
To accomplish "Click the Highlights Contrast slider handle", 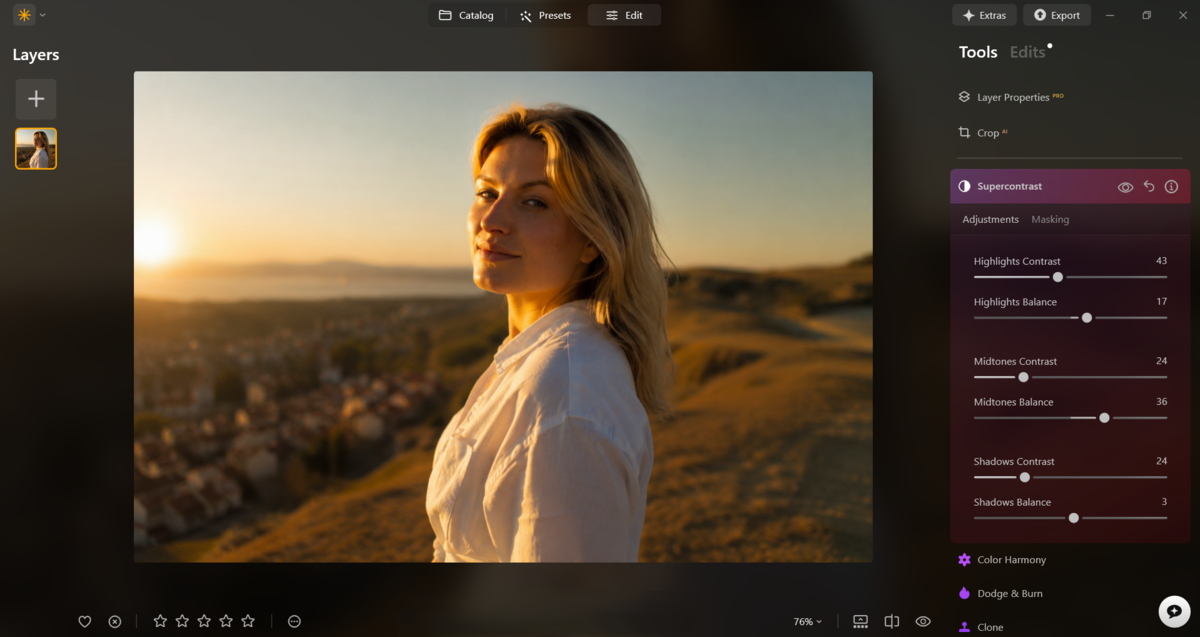I will click(1058, 277).
